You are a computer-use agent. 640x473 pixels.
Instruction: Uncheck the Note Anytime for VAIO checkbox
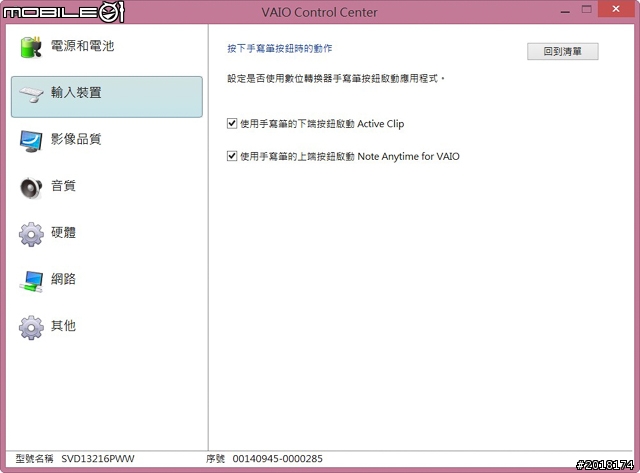pos(232,156)
